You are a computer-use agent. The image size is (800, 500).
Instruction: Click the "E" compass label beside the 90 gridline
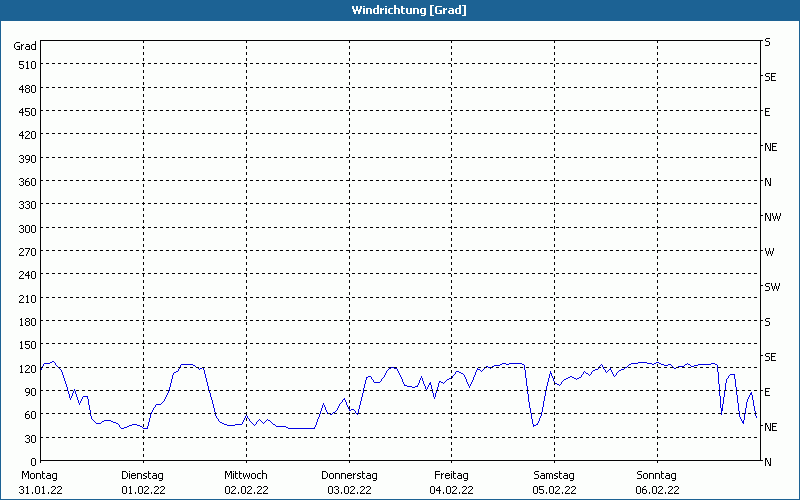767,392
